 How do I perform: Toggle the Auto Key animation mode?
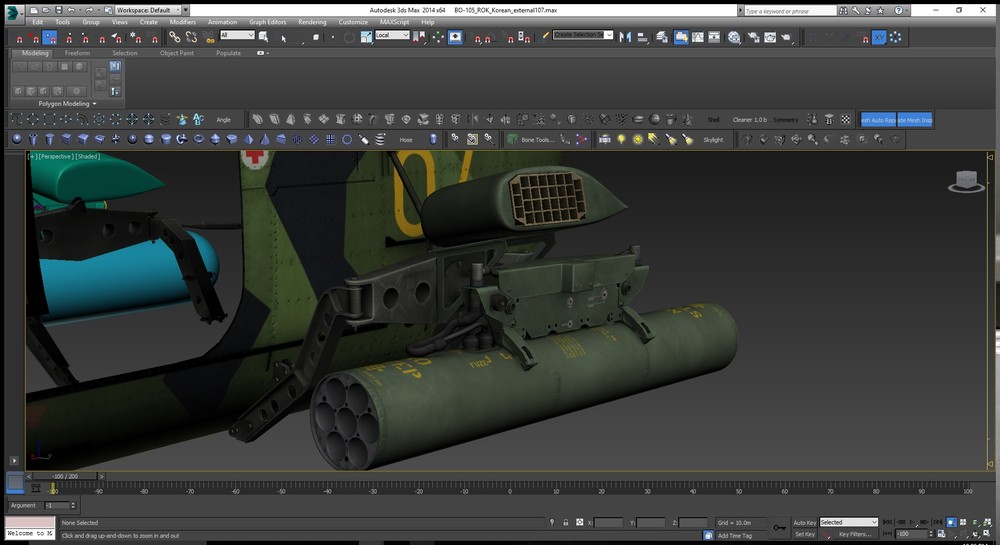click(x=804, y=522)
